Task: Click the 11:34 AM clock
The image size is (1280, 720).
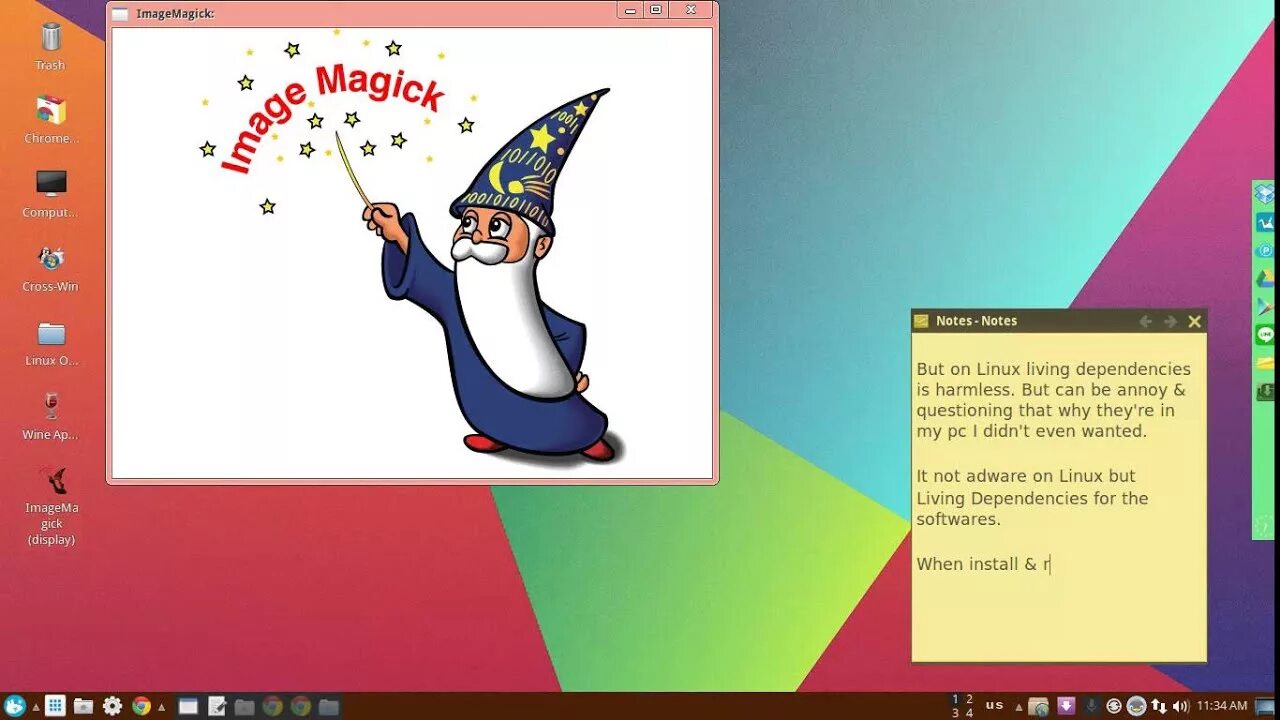Action: (x=1222, y=706)
